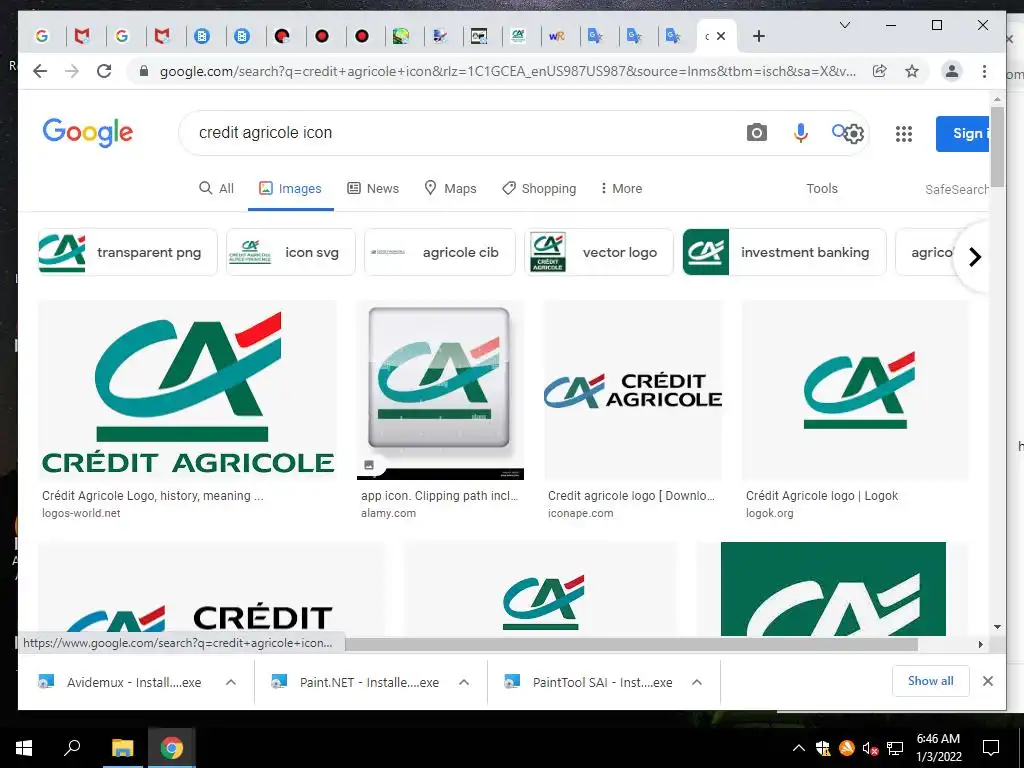1024x768 pixels.
Task: Open File Explorer from the taskbar
Action: click(122, 748)
